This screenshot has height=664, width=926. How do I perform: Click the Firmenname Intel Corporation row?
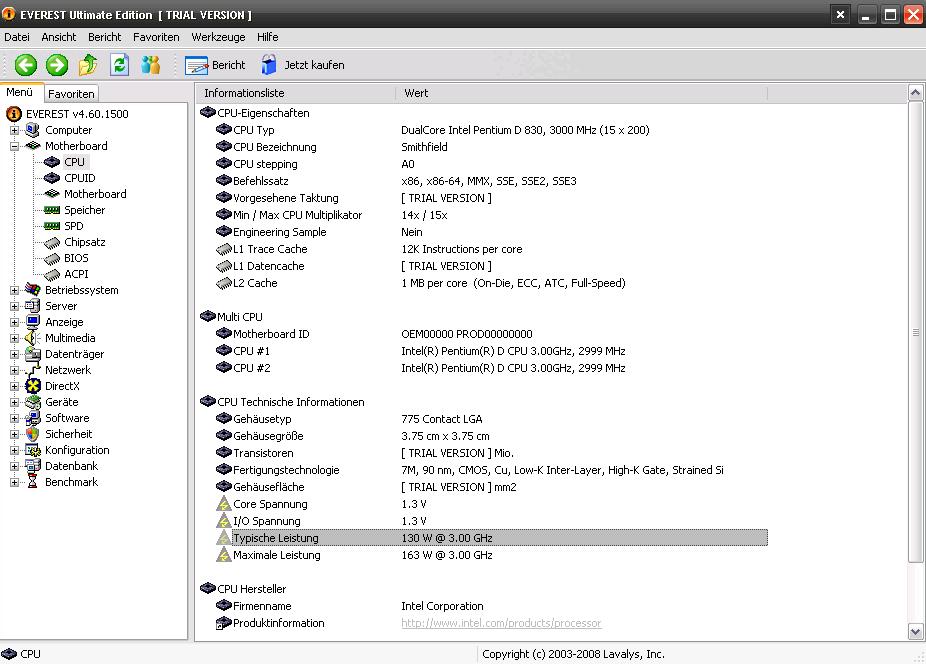[x=491, y=606]
